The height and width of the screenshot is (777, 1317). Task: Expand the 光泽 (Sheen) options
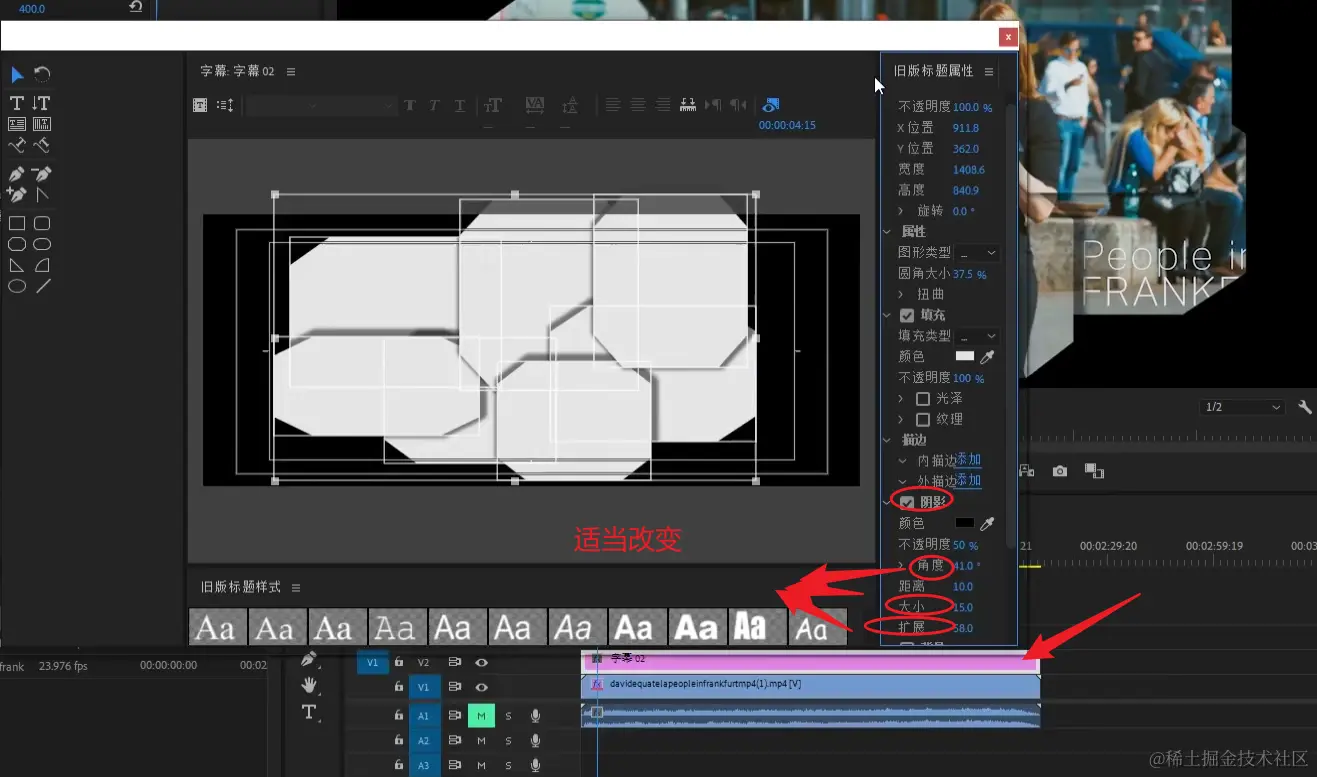[x=901, y=399]
